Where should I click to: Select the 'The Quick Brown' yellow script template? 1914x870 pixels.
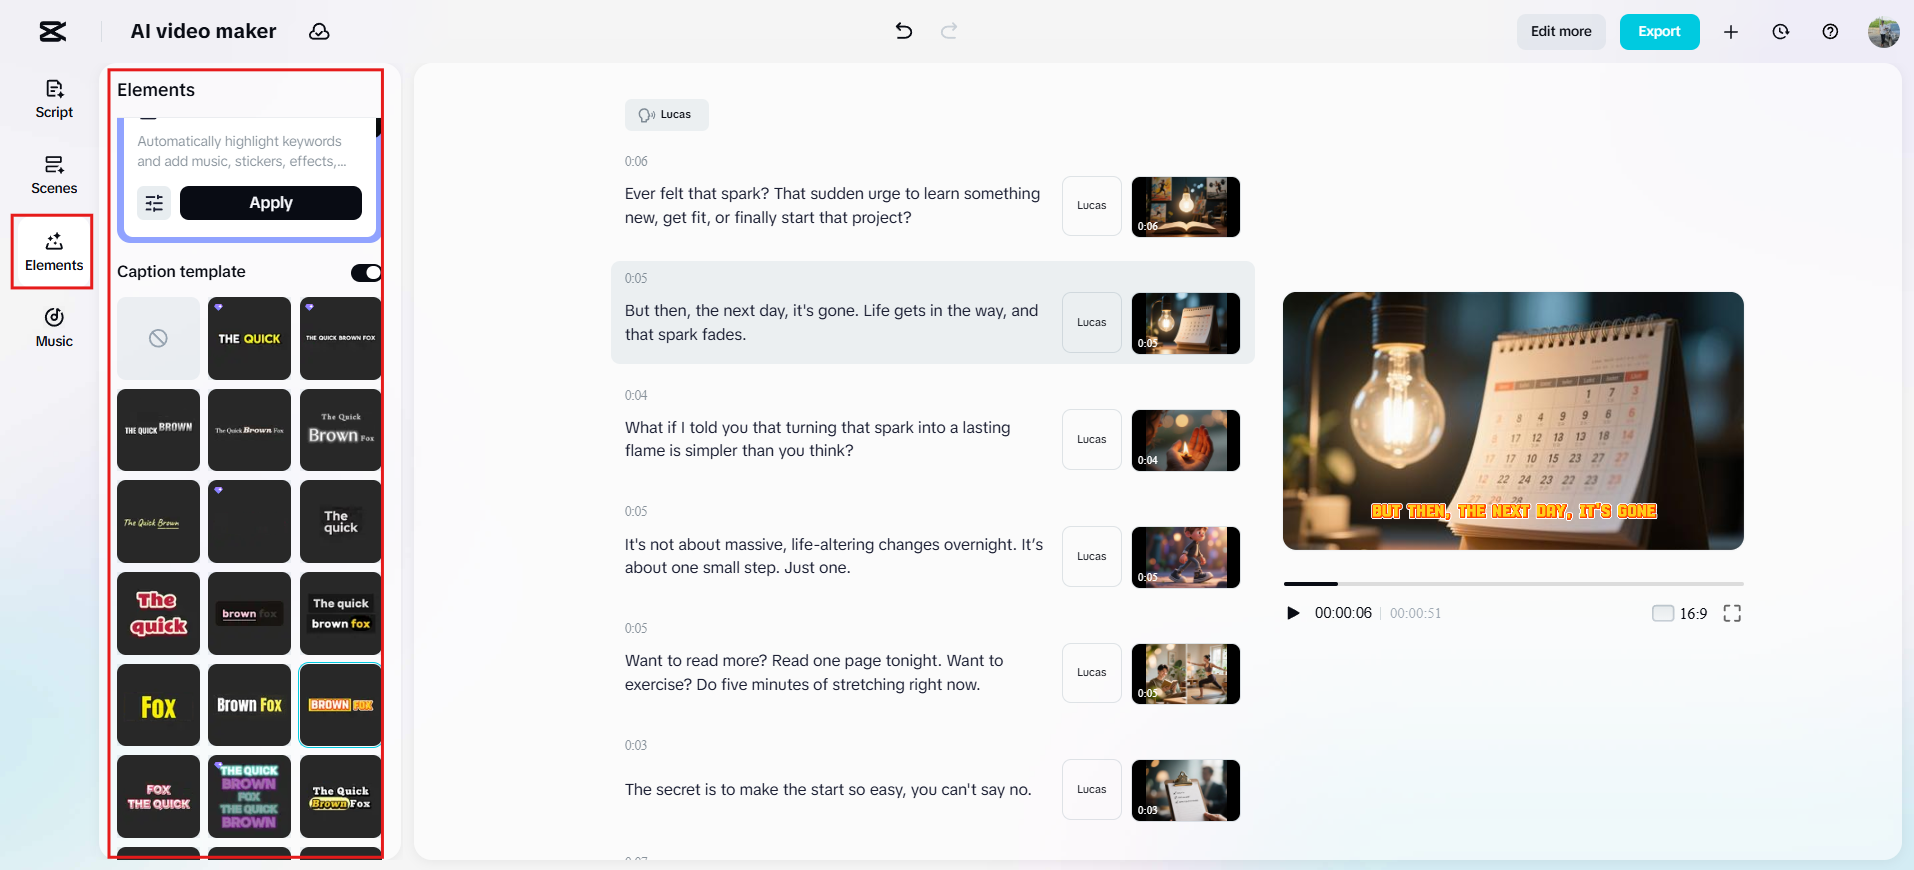tap(158, 521)
